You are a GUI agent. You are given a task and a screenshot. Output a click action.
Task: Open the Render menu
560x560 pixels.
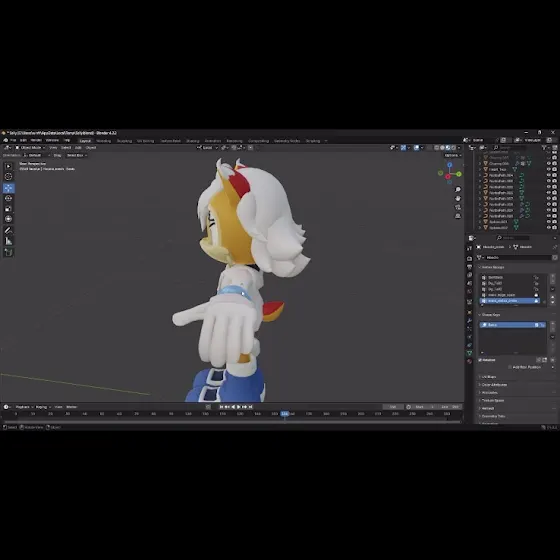[36, 140]
